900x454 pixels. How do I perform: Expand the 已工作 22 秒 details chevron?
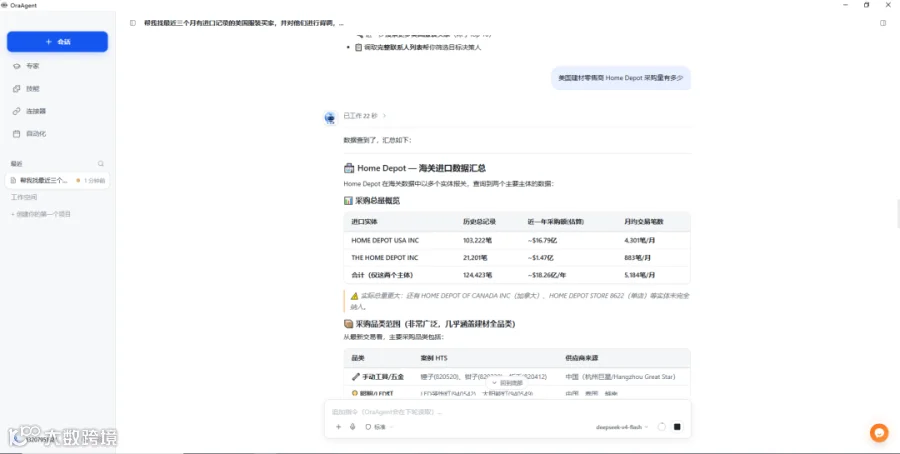tap(384, 116)
